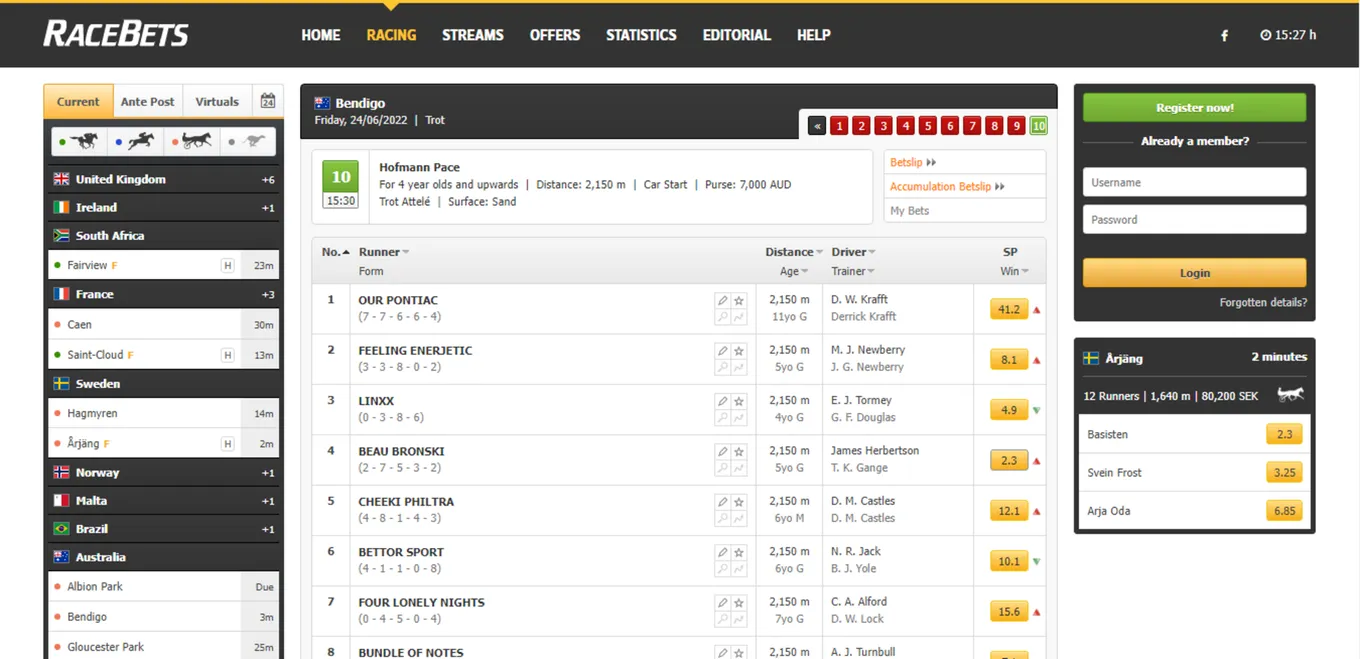
Task: Open My Bets link
Action: point(910,211)
